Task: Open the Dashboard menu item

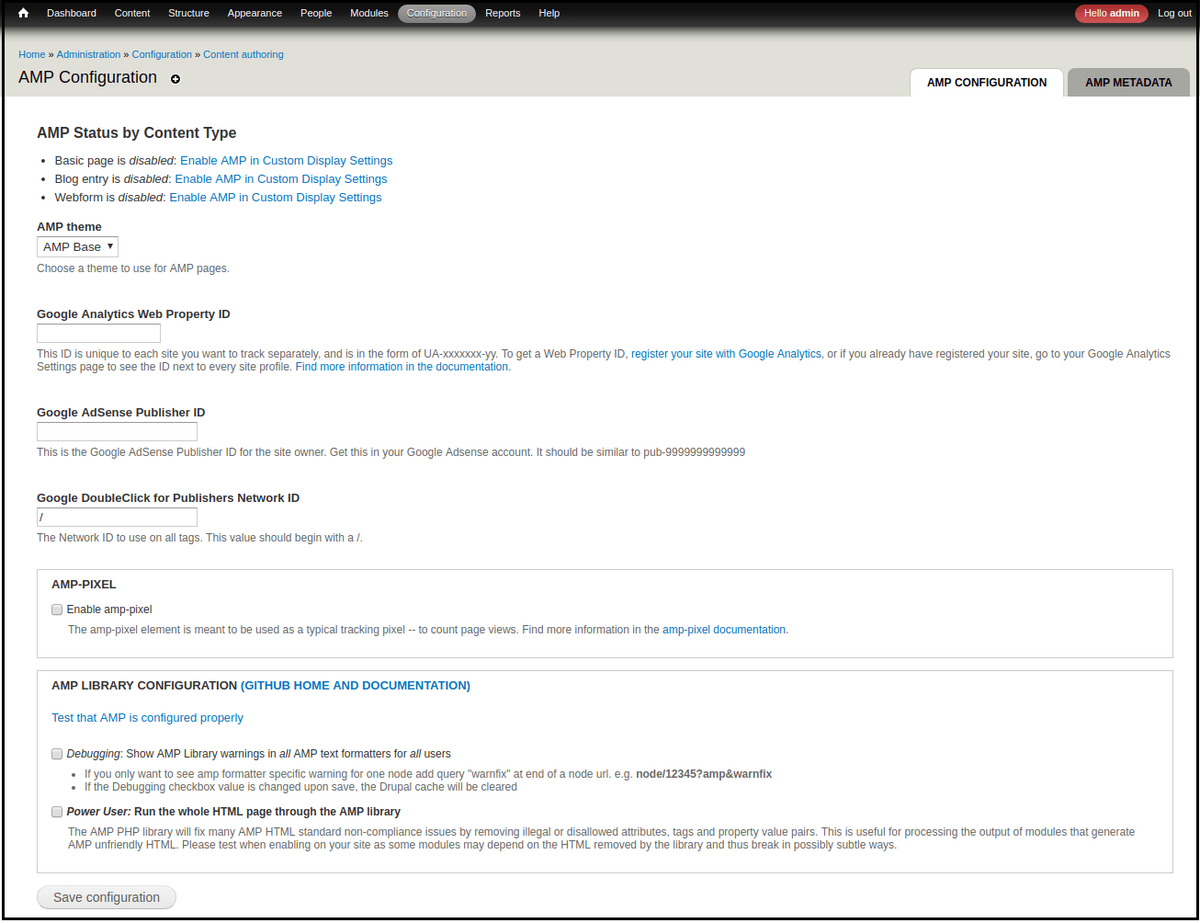Action: tap(72, 13)
